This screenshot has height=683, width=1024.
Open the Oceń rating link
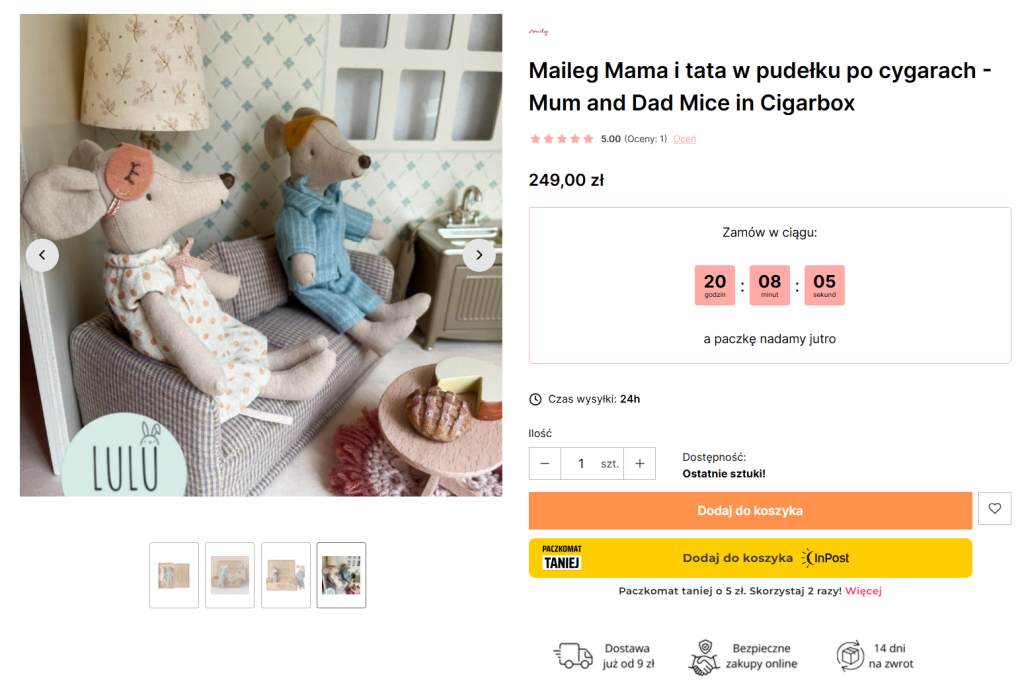684,139
